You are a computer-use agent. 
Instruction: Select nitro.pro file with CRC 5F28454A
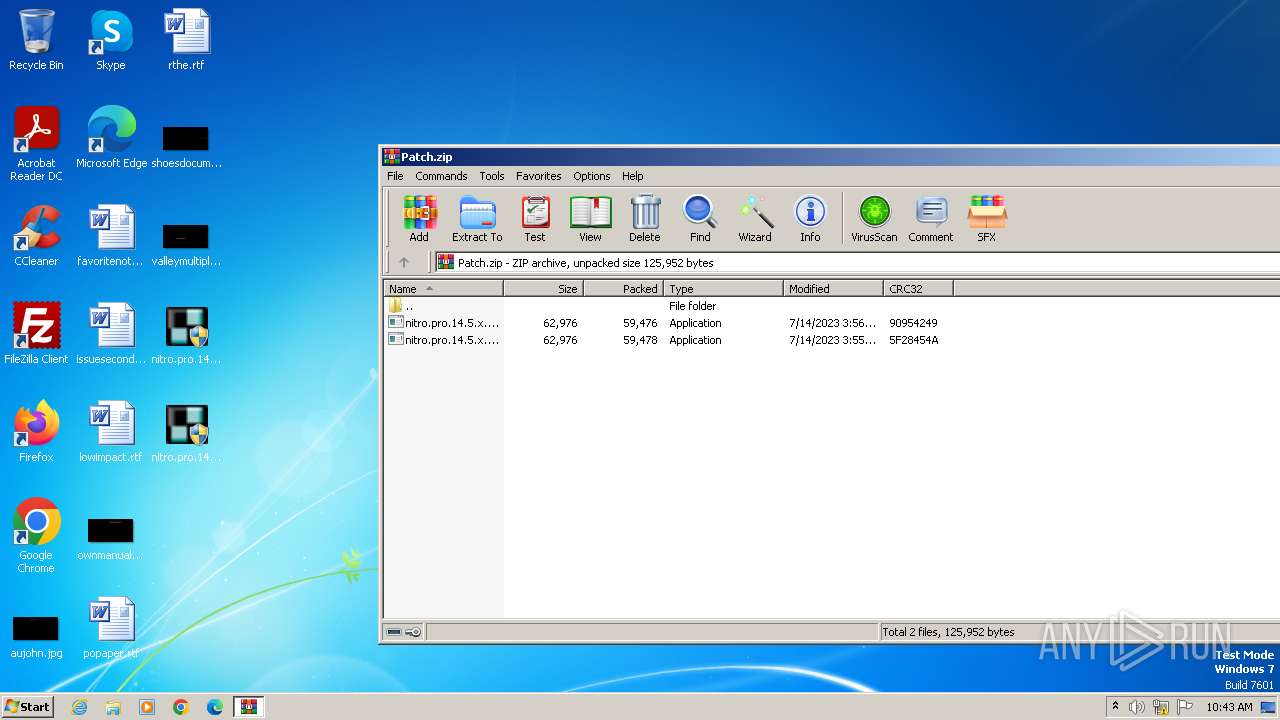668,340
